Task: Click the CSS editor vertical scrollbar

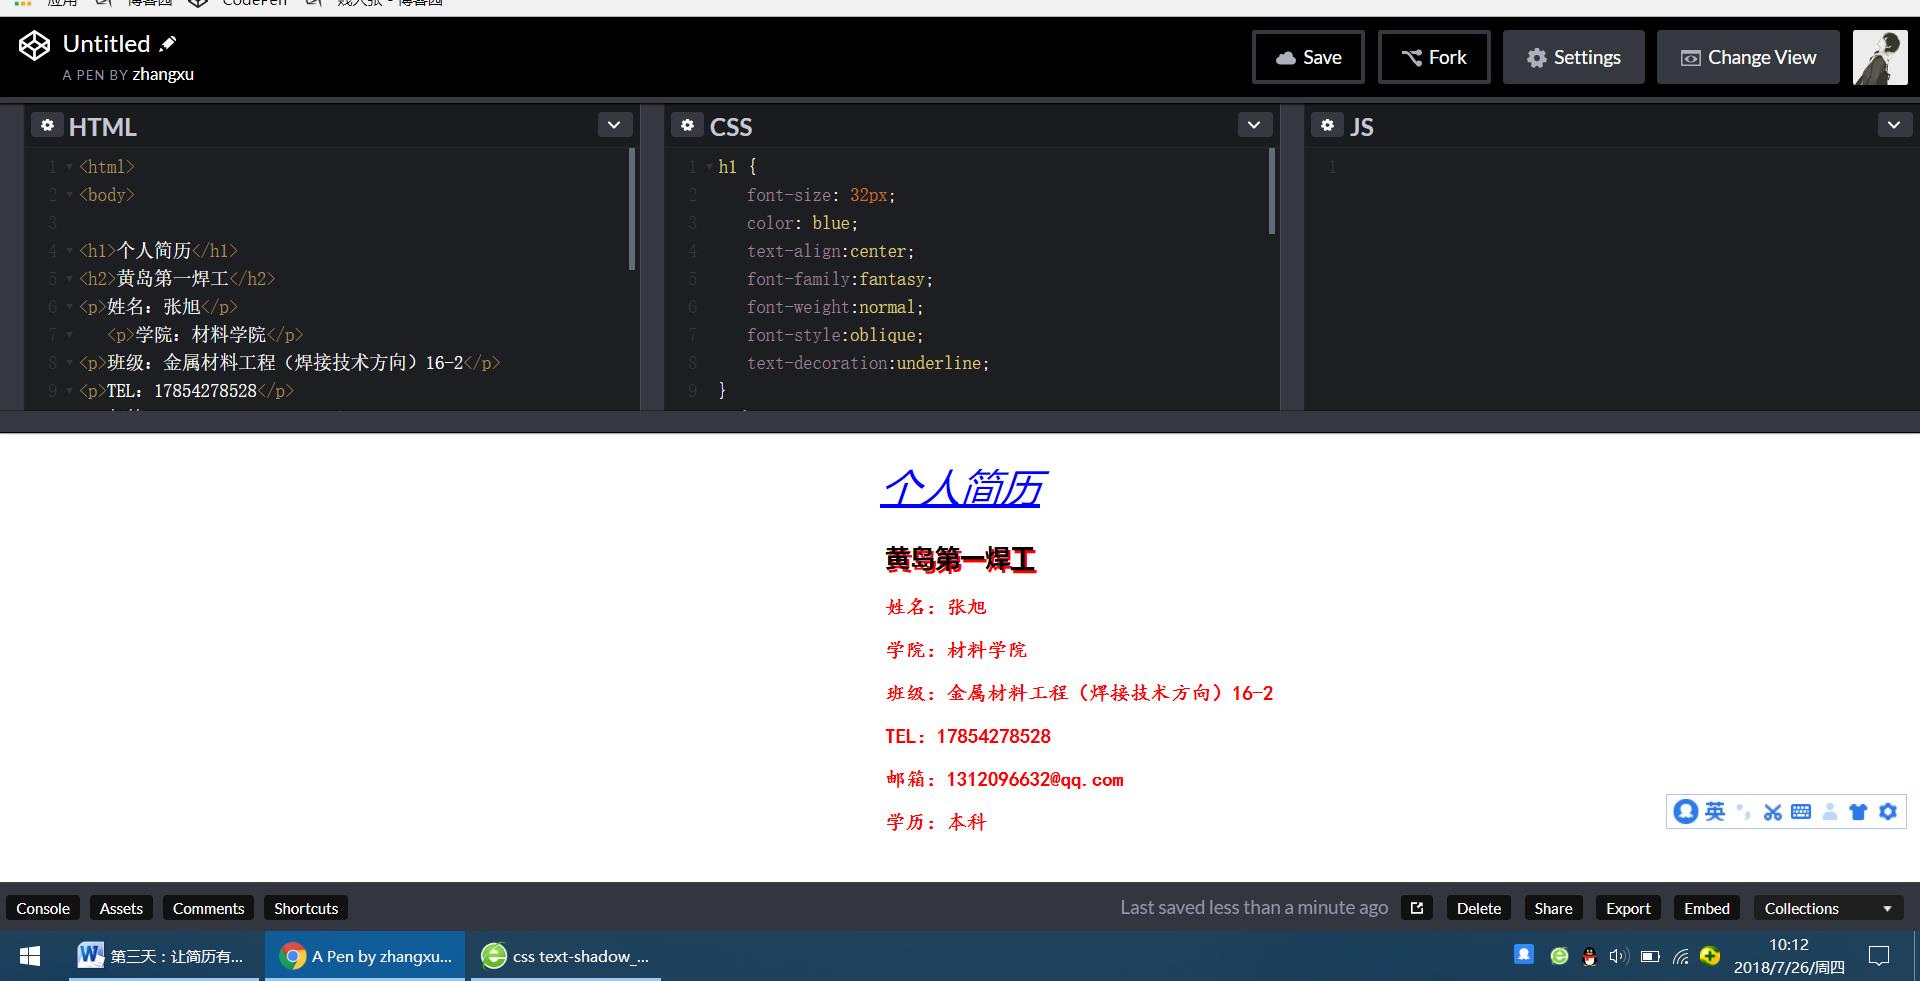Action: pos(1271,191)
